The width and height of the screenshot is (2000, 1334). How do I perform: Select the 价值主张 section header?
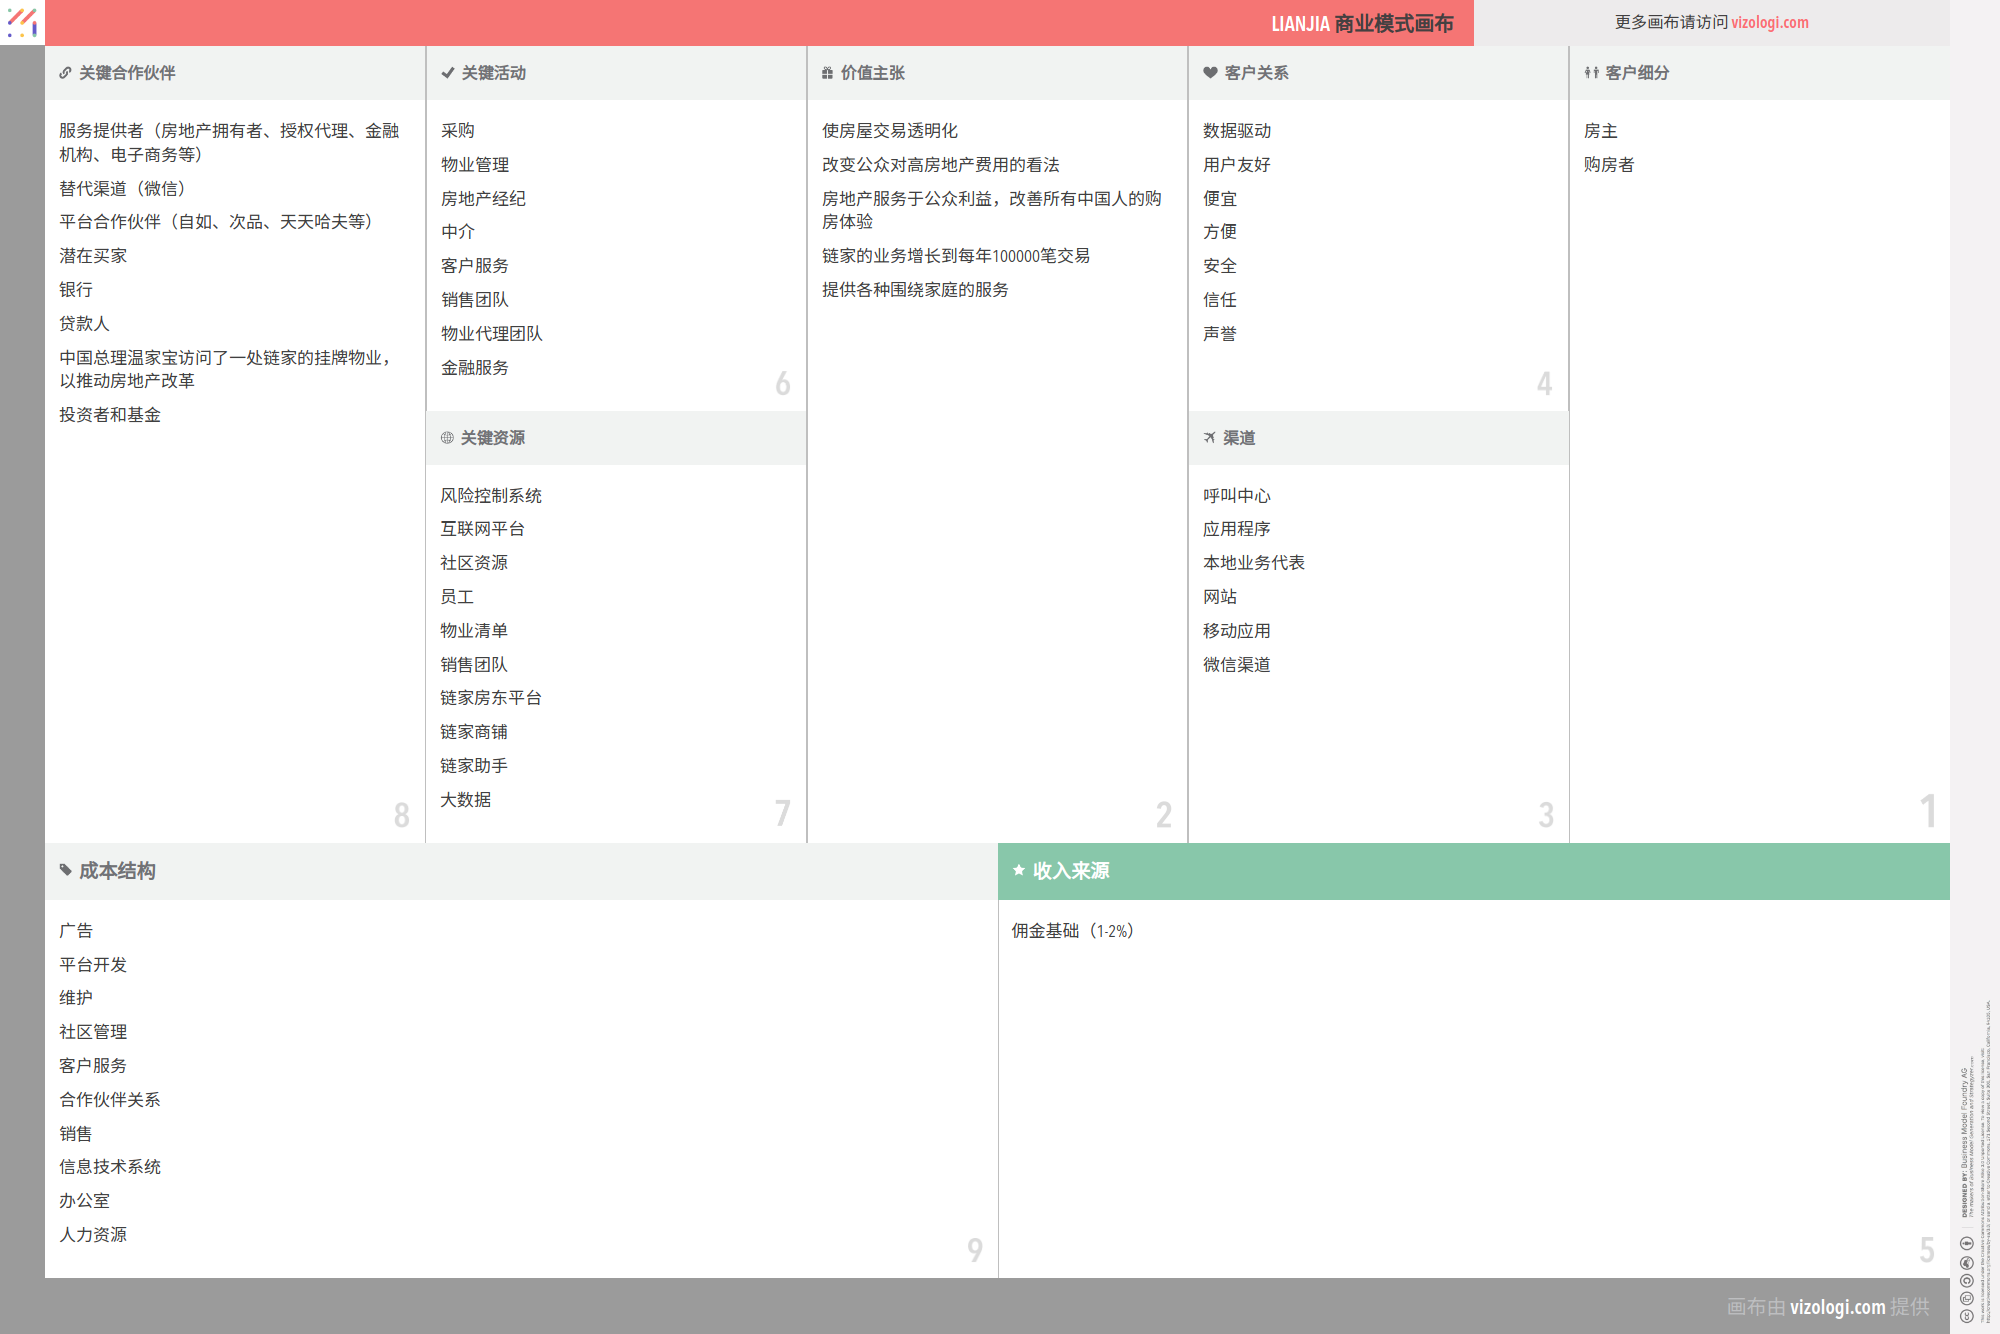coord(872,73)
